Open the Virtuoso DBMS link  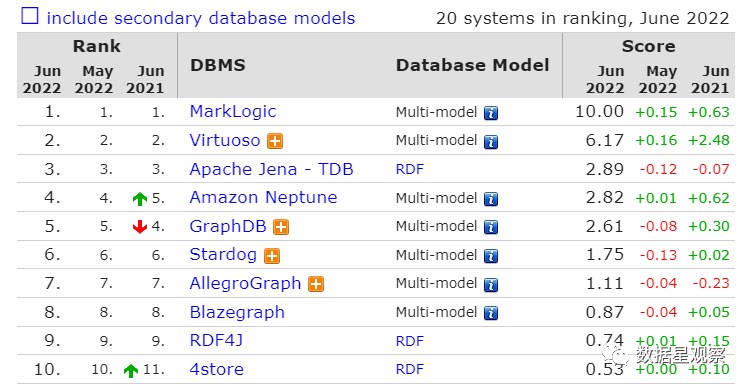tap(225, 140)
